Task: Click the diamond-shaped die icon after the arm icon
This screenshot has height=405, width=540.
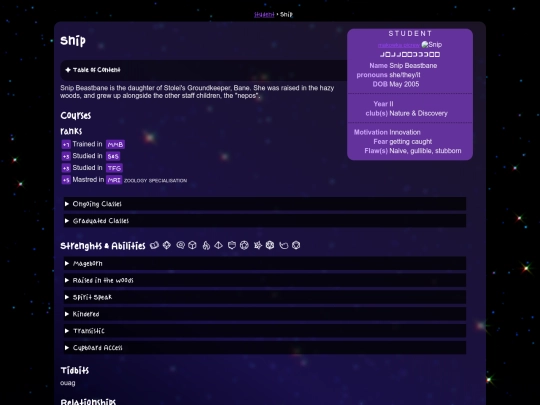Action: tap(167, 245)
